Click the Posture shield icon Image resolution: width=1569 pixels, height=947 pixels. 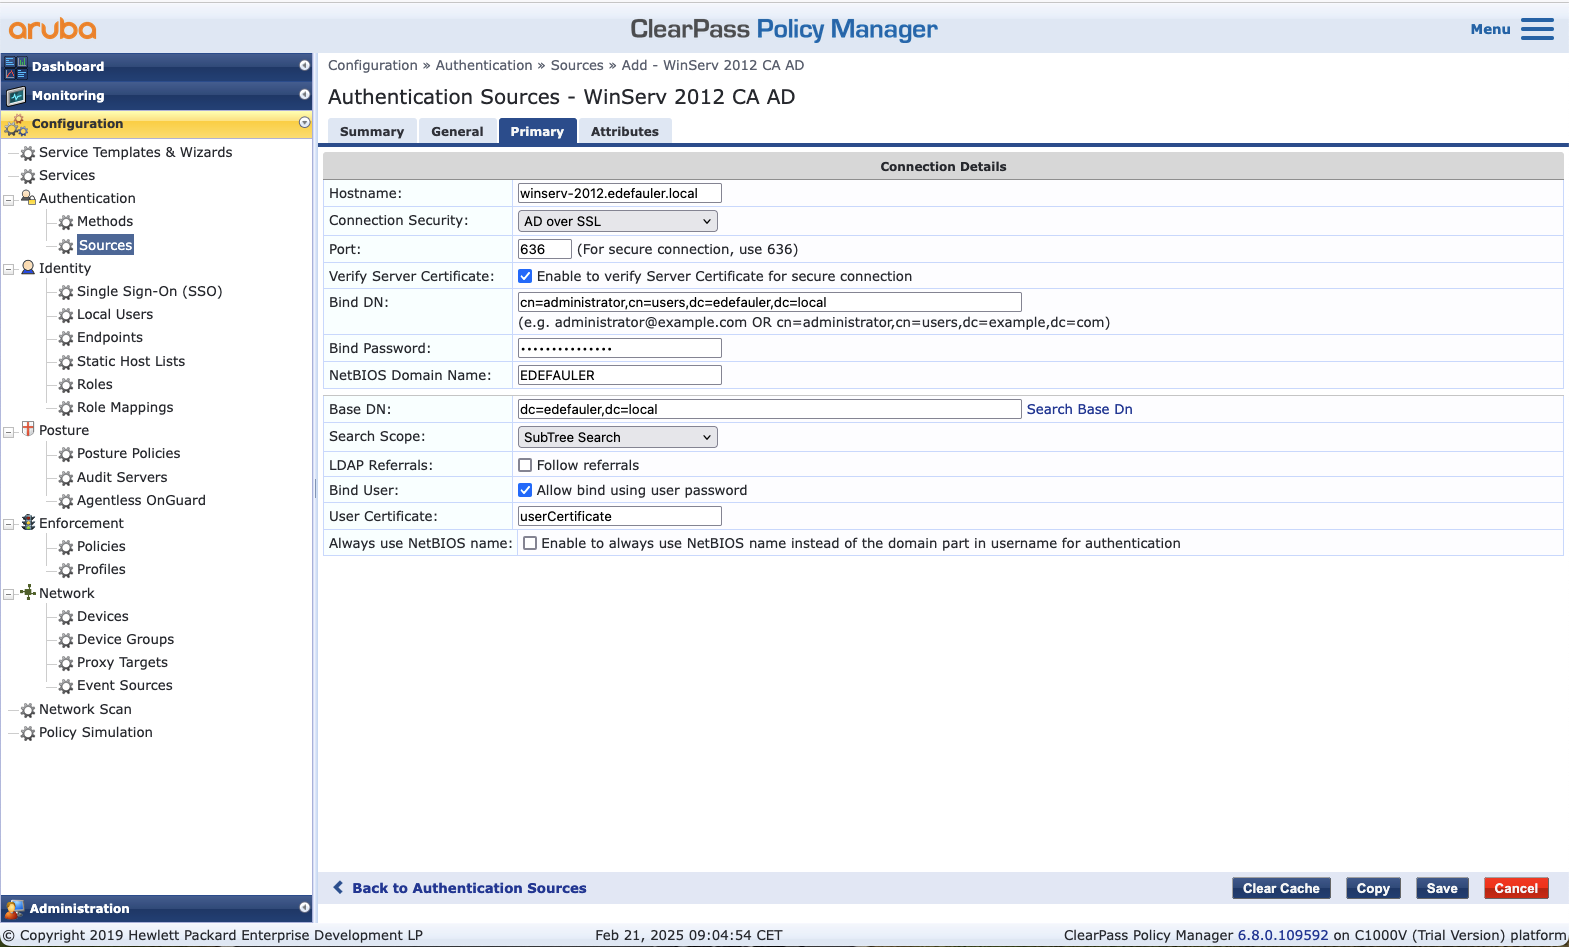(x=28, y=429)
